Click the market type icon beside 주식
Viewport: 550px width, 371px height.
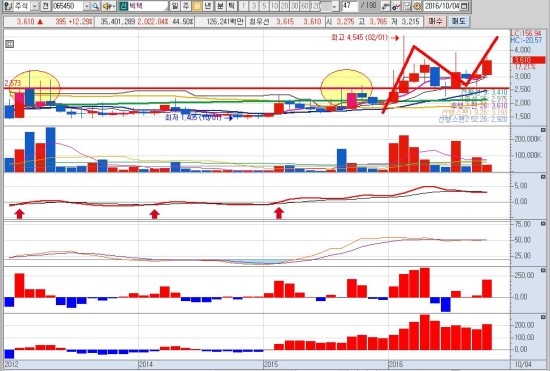pos(7,6)
